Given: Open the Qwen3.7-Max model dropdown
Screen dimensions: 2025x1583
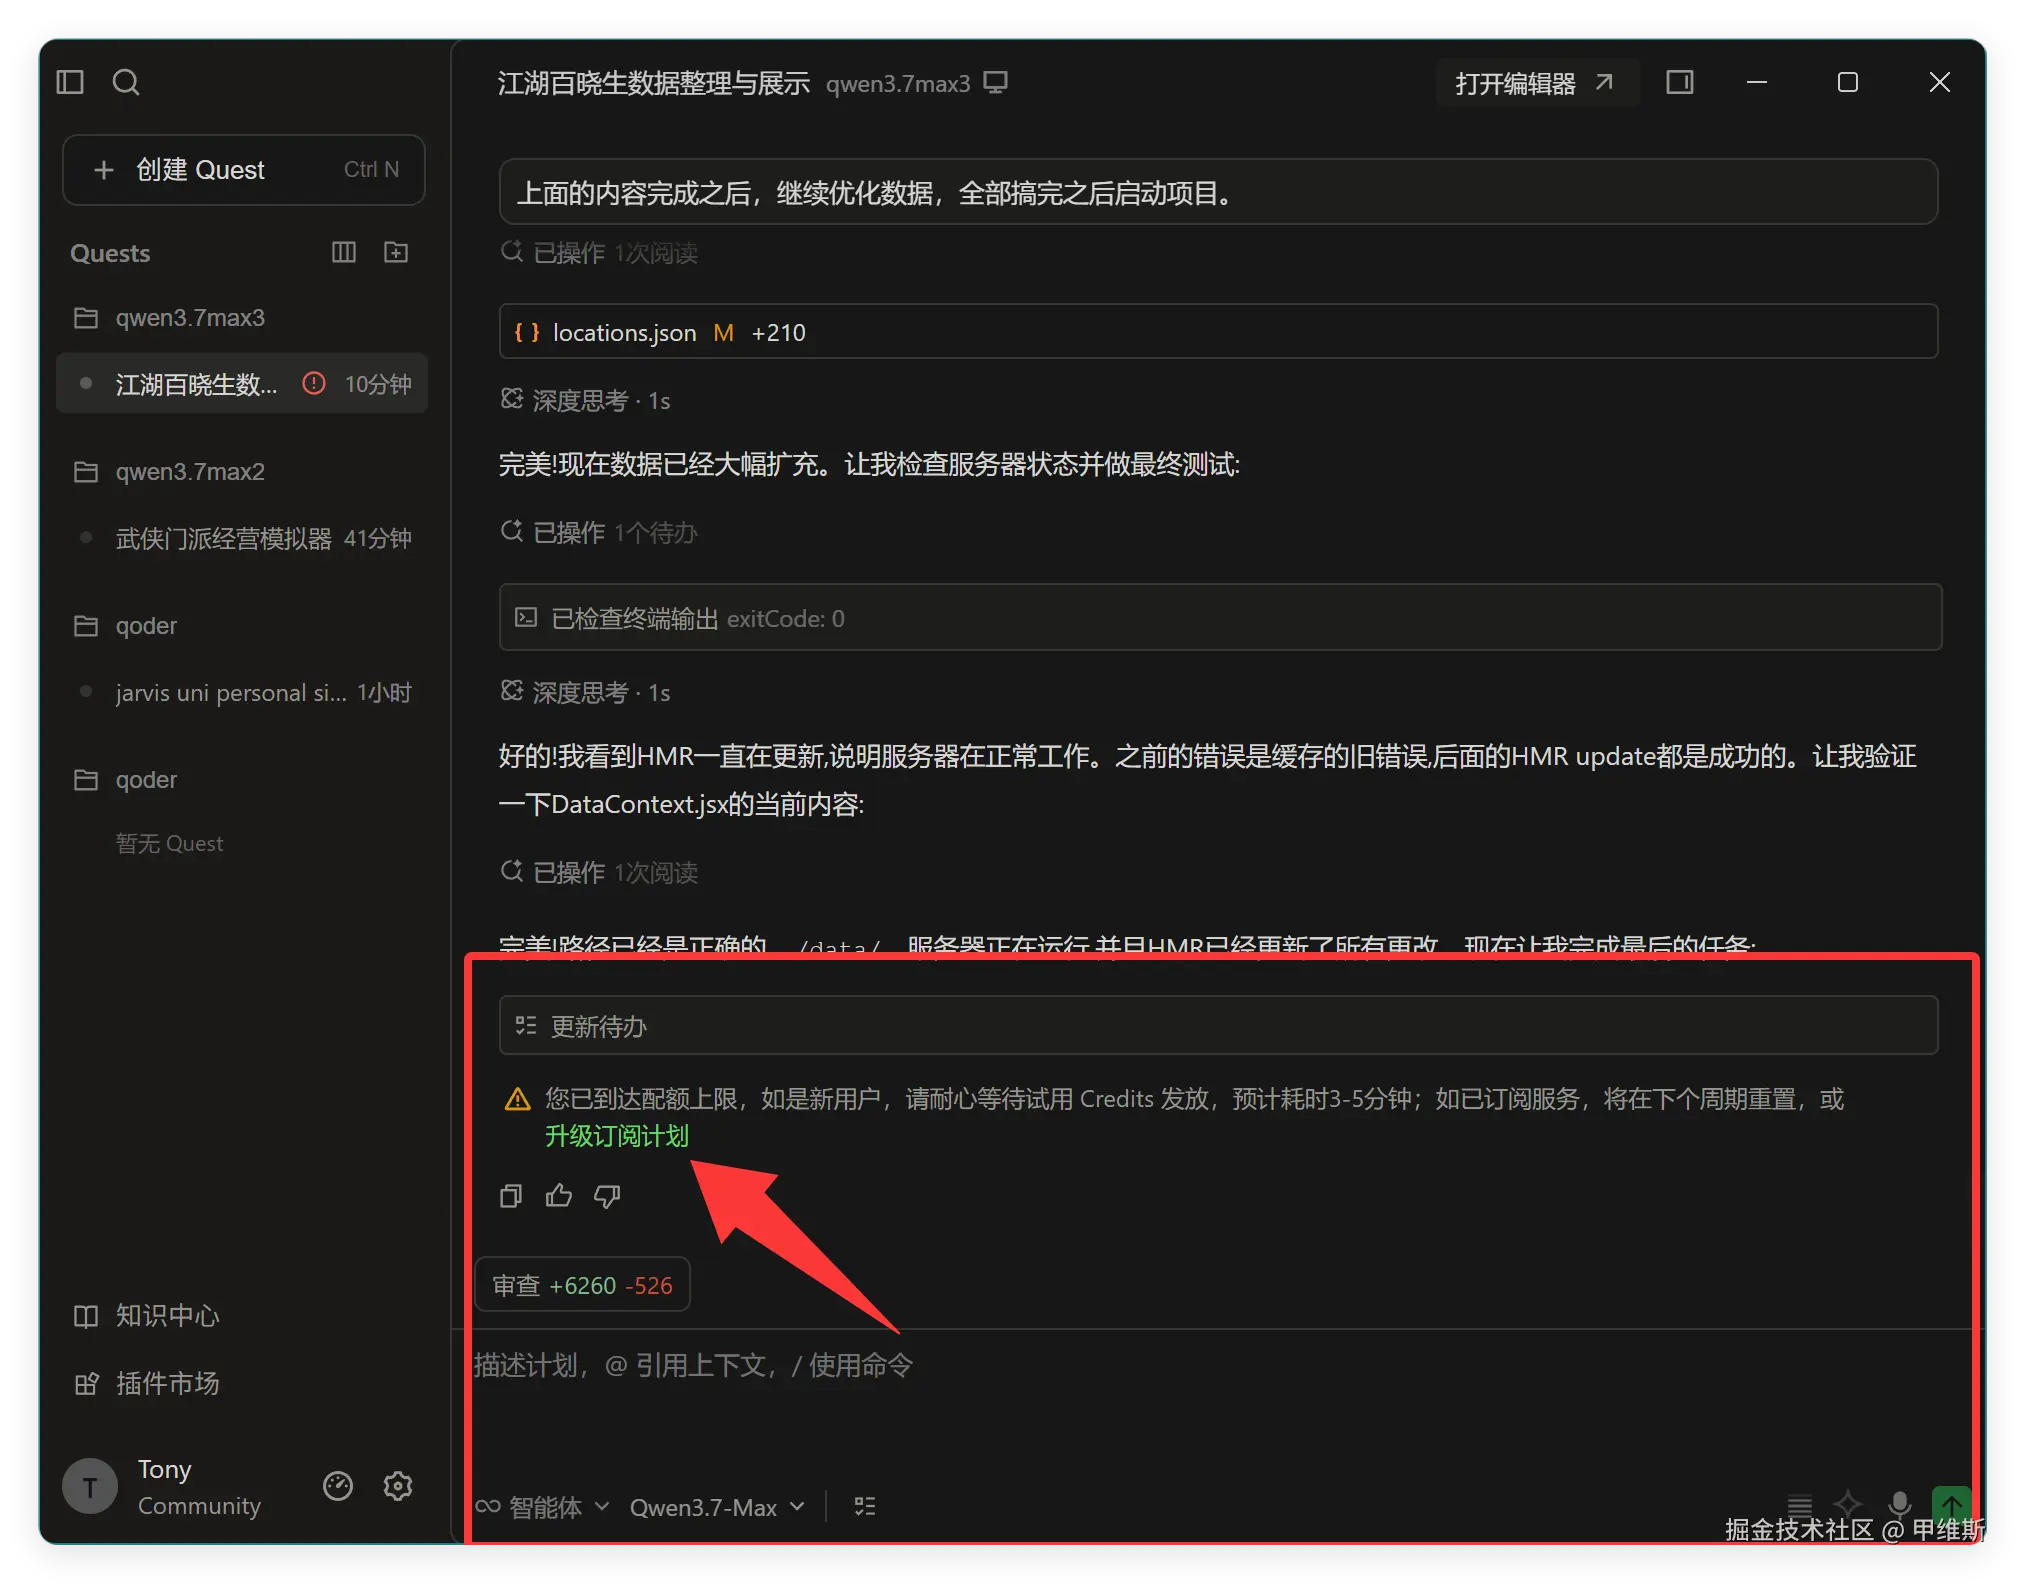Looking at the screenshot, I should 717,1507.
